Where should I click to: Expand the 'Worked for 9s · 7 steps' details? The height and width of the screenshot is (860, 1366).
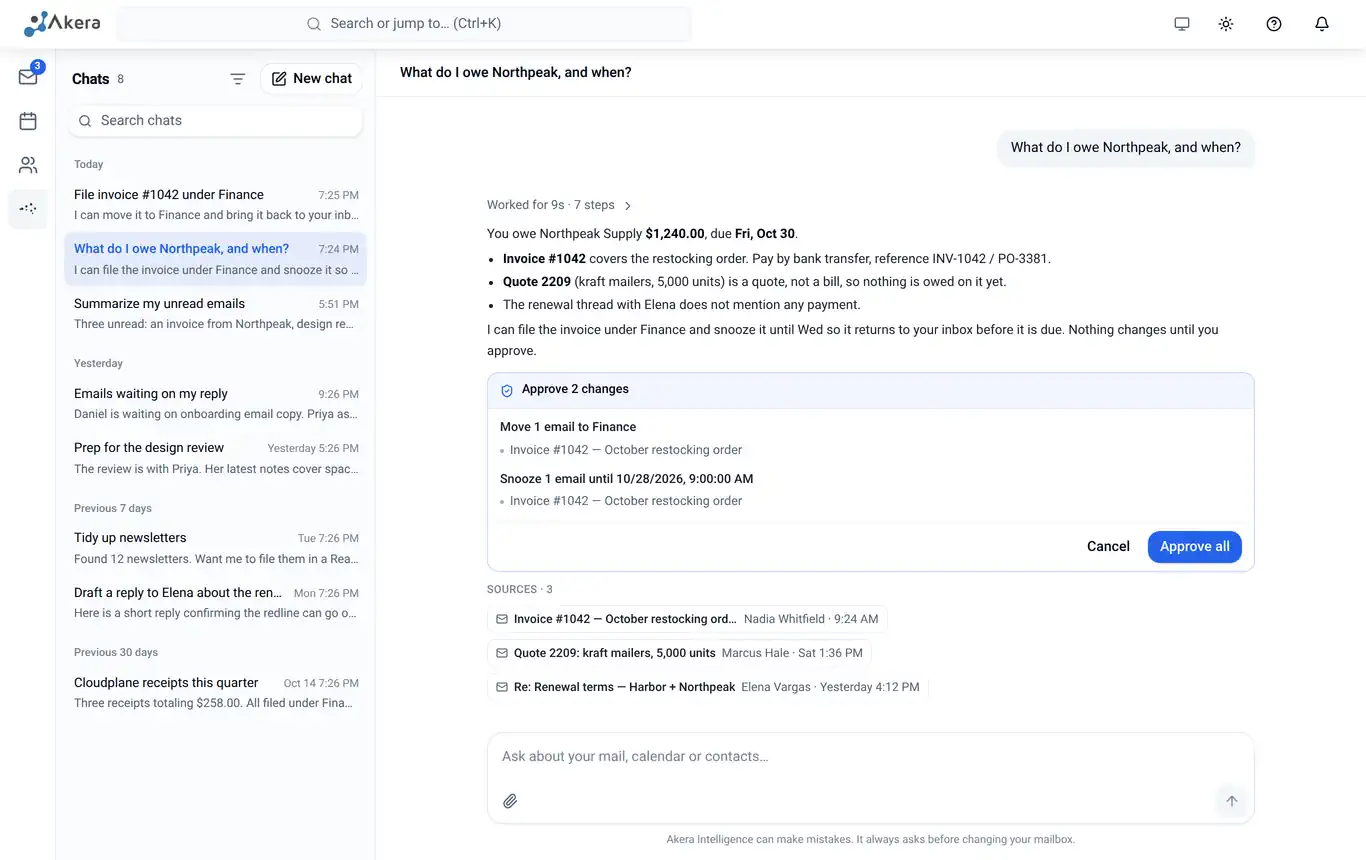click(559, 205)
